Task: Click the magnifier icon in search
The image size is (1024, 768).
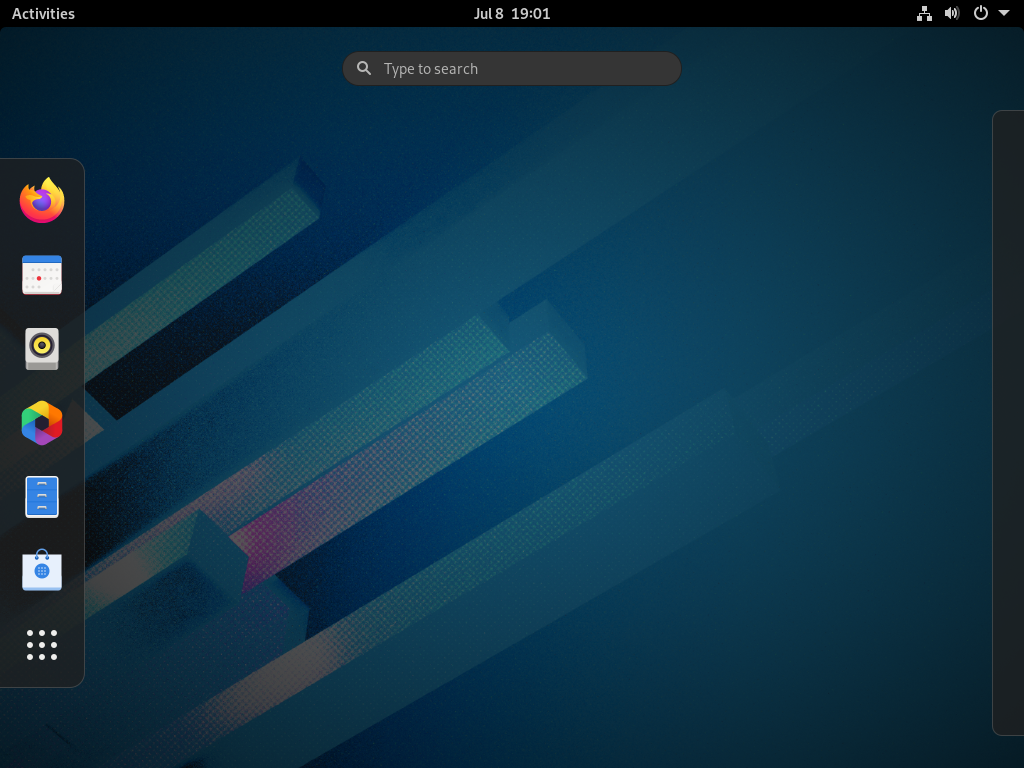Action: (364, 68)
